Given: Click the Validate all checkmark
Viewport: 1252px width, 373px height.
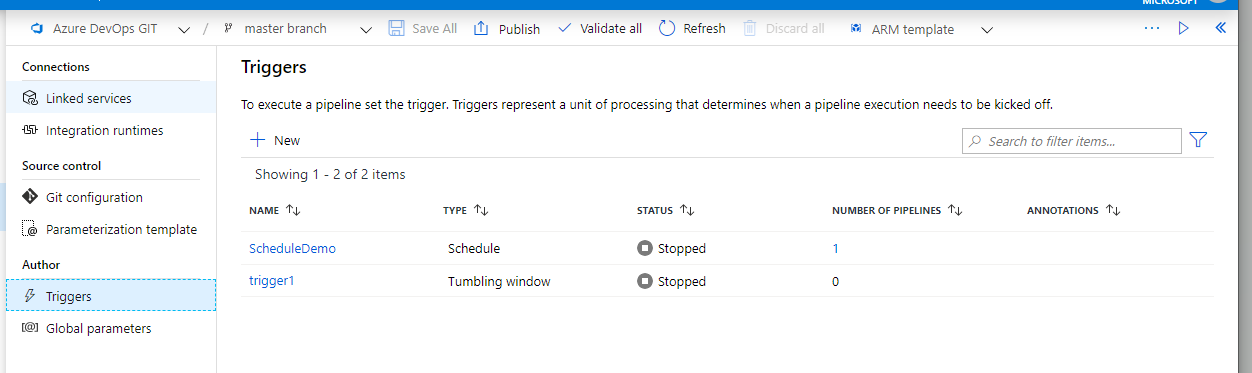Looking at the screenshot, I should point(564,28).
